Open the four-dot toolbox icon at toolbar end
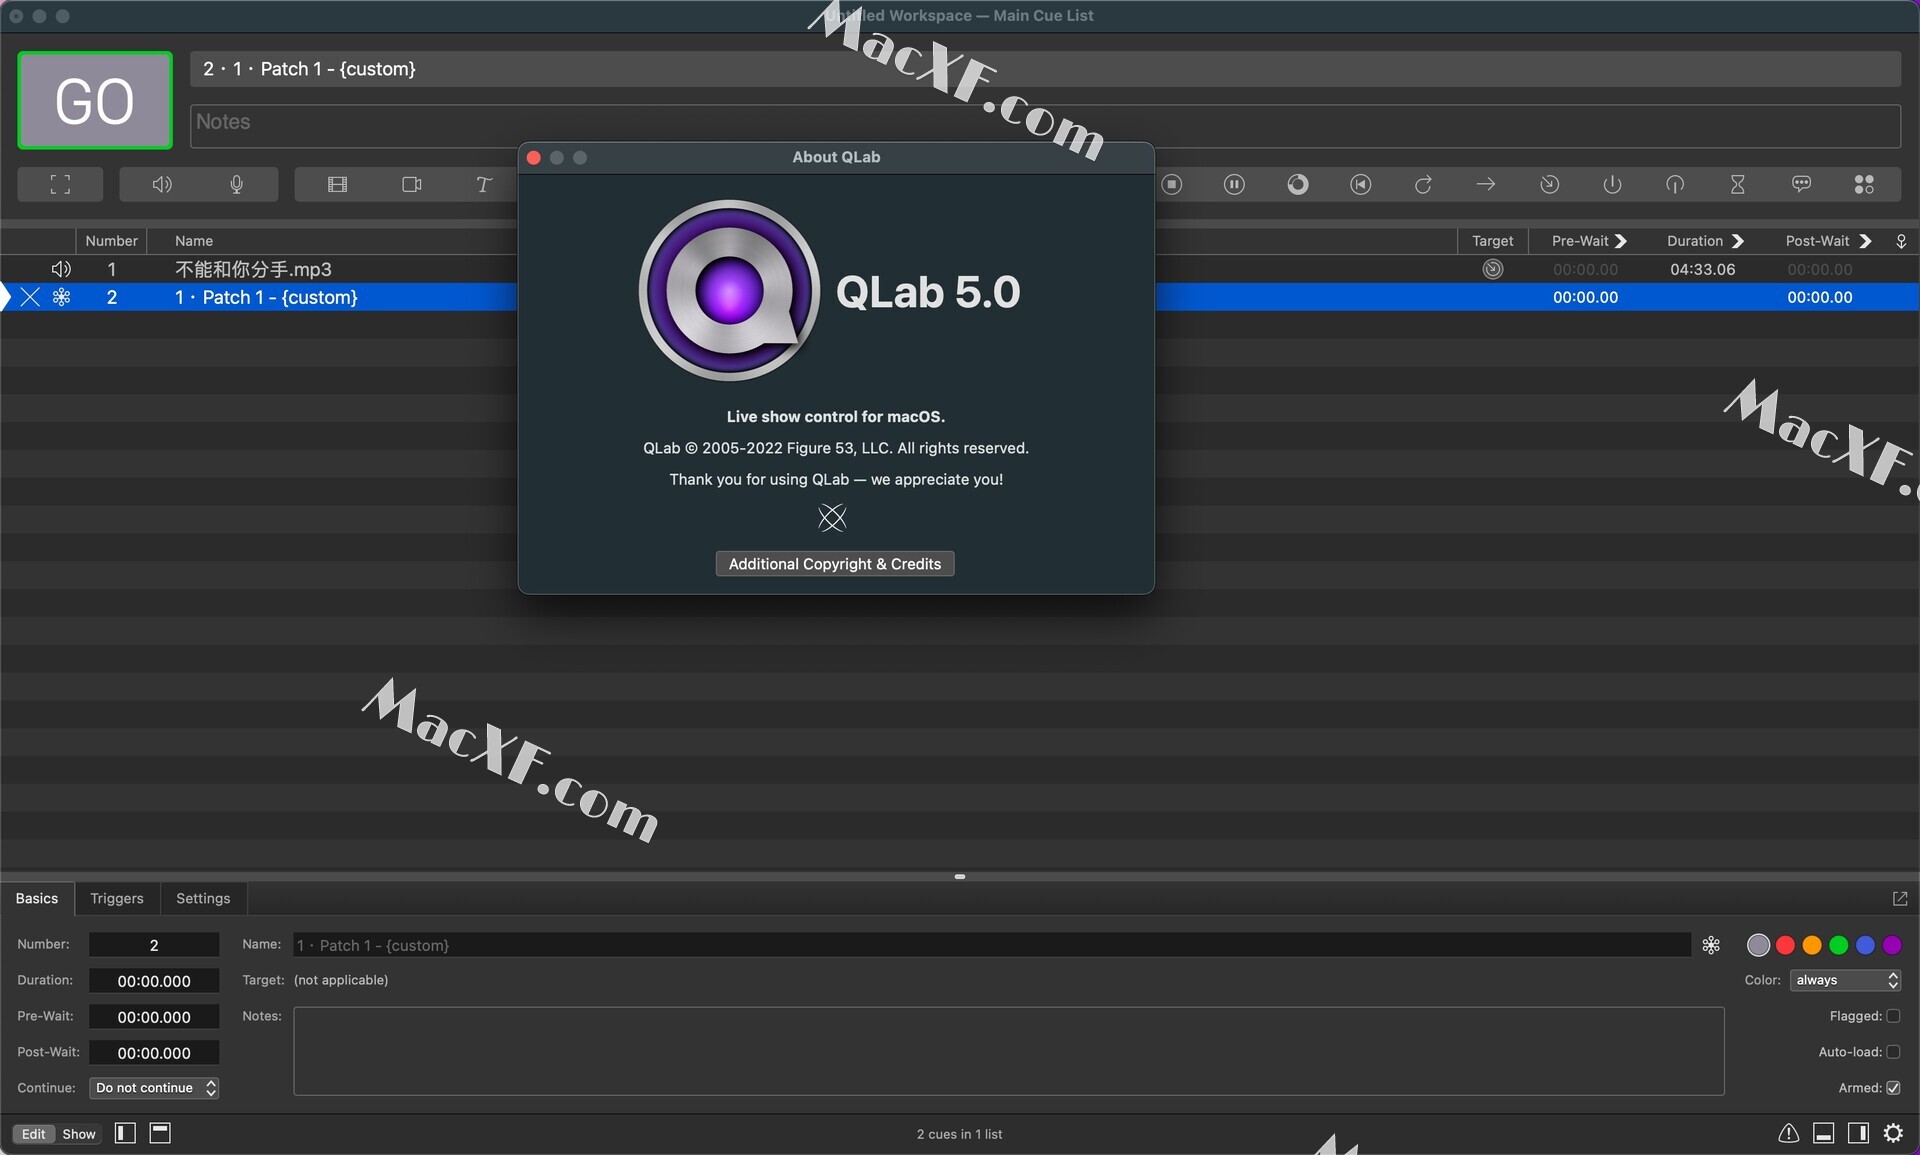The width and height of the screenshot is (1920, 1155). [1864, 184]
